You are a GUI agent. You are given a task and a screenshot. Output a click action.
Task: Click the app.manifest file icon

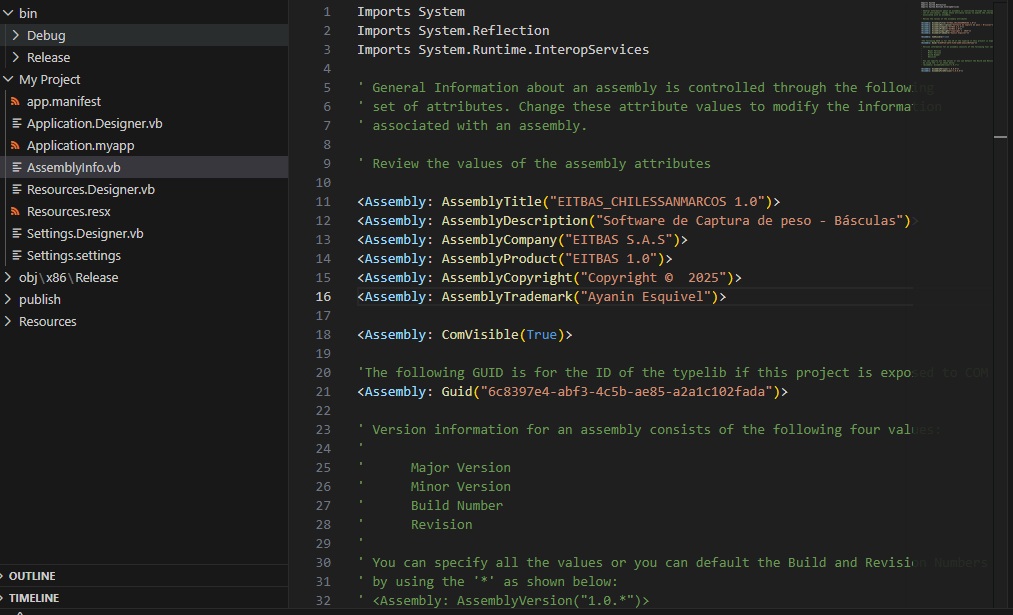coord(16,102)
